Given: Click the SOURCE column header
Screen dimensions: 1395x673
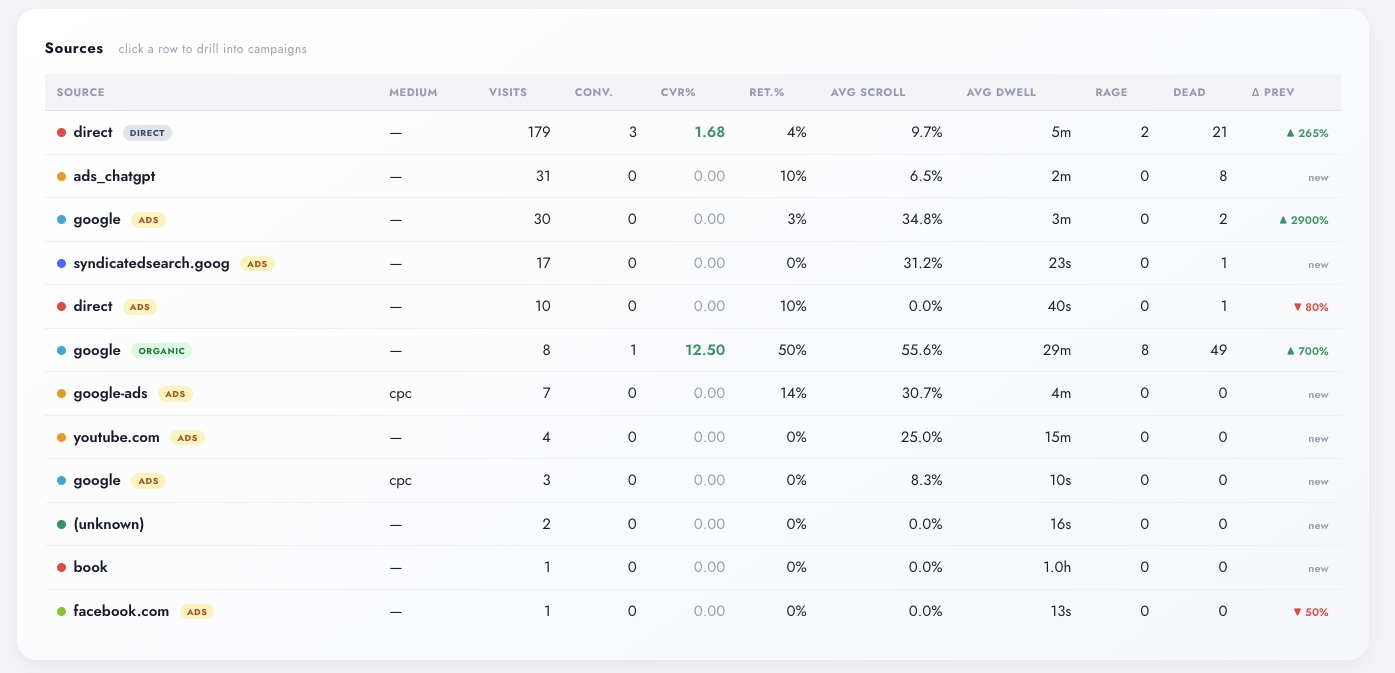Looking at the screenshot, I should pos(80,92).
